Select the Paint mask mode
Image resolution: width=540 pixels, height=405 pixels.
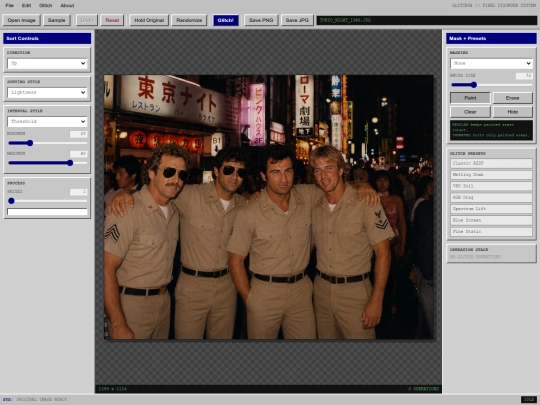tap(470, 98)
